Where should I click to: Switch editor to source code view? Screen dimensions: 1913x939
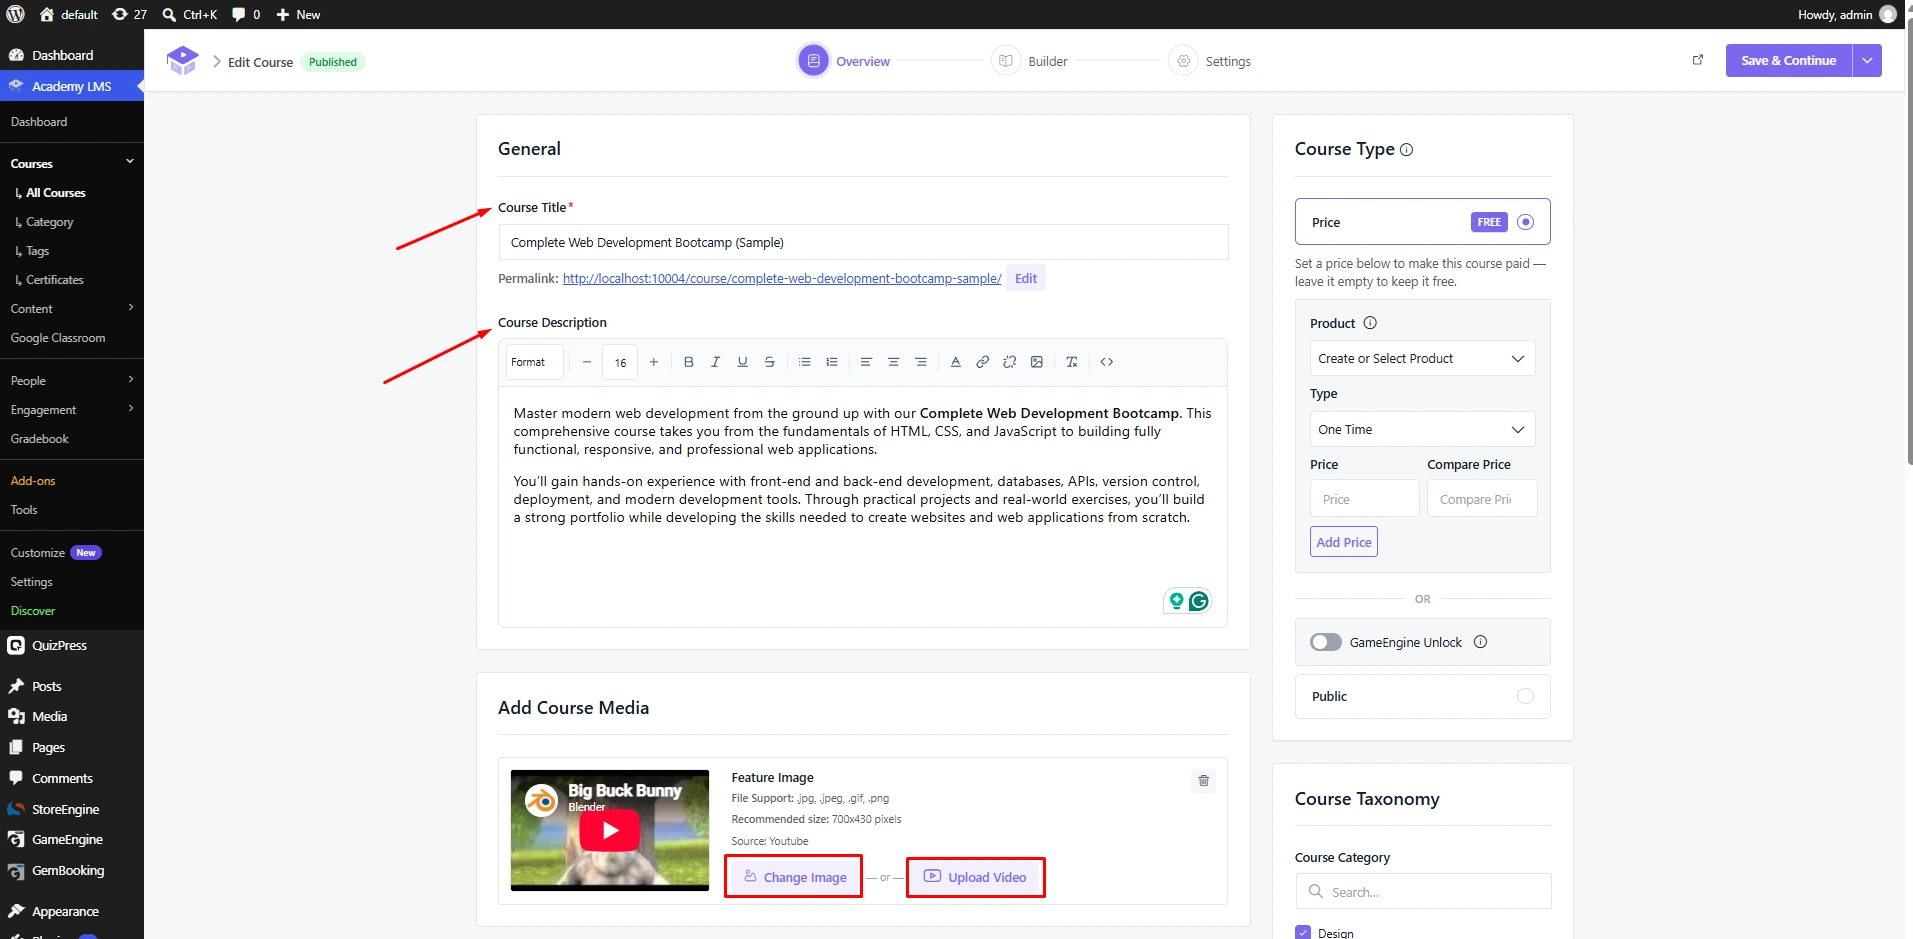point(1106,362)
